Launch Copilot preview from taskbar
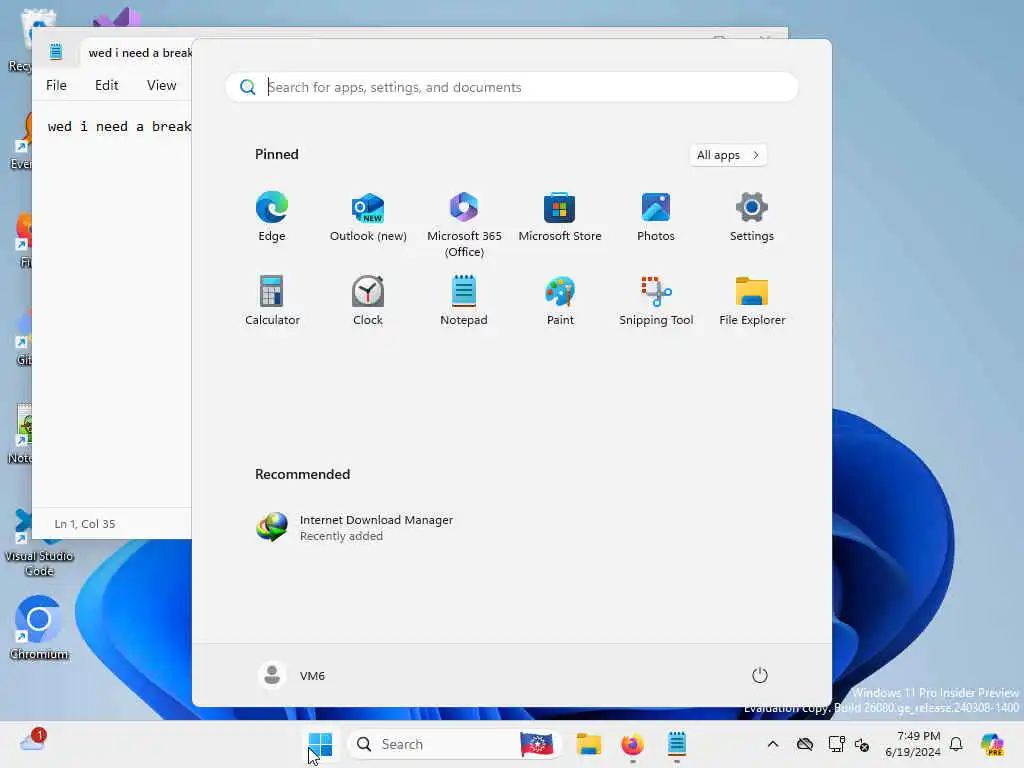The height and width of the screenshot is (768, 1024). (992, 744)
